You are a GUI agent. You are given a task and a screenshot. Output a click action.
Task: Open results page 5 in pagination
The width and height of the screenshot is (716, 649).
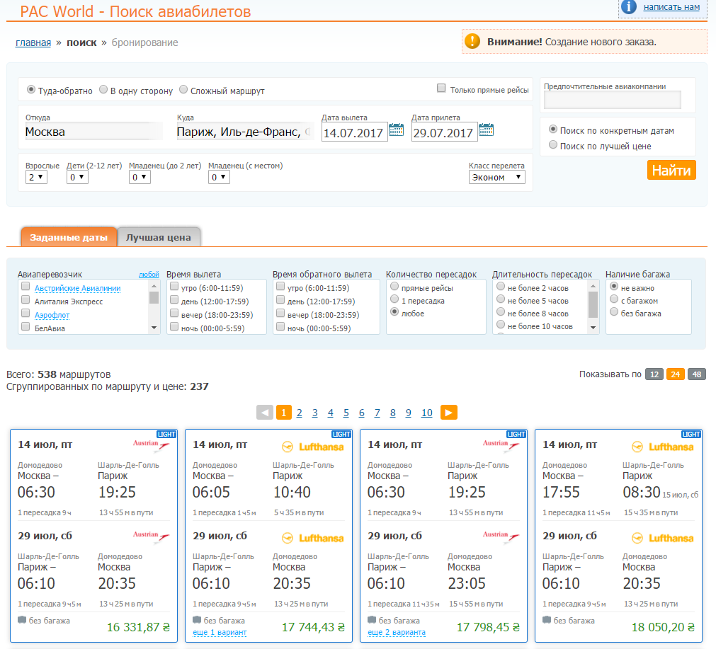(x=346, y=413)
